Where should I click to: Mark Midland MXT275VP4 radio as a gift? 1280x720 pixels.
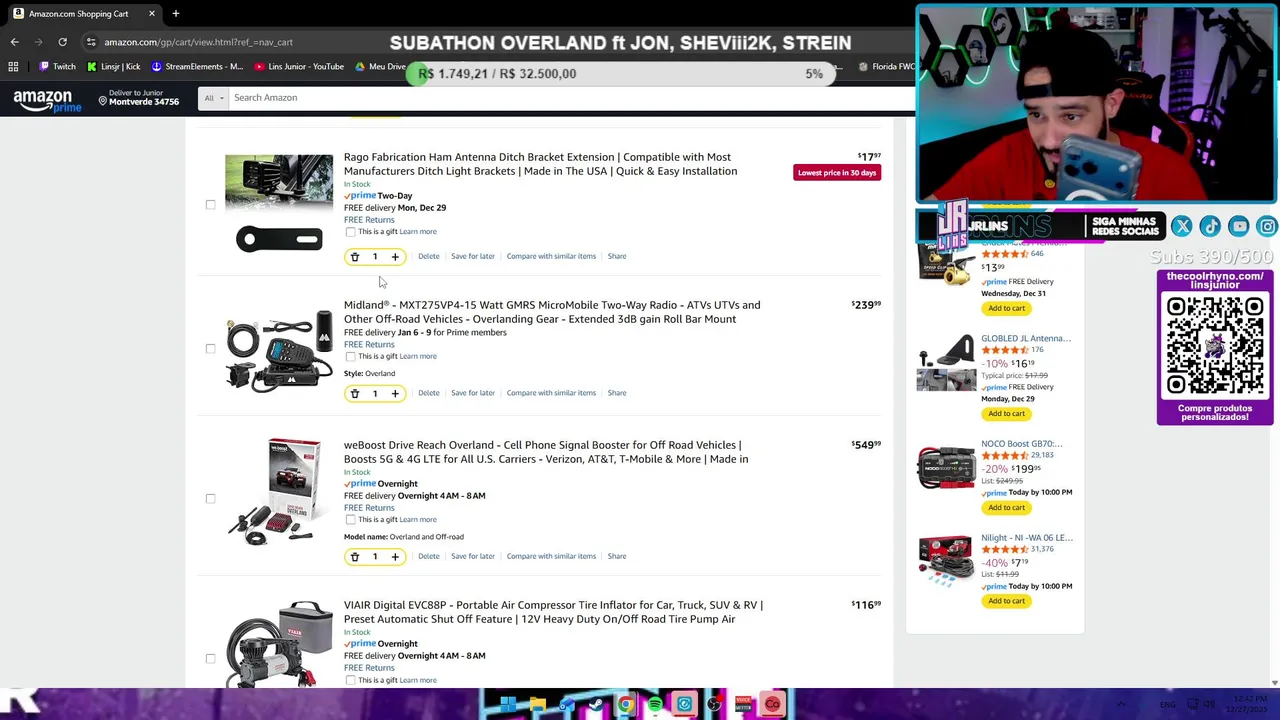pyautogui.click(x=350, y=357)
